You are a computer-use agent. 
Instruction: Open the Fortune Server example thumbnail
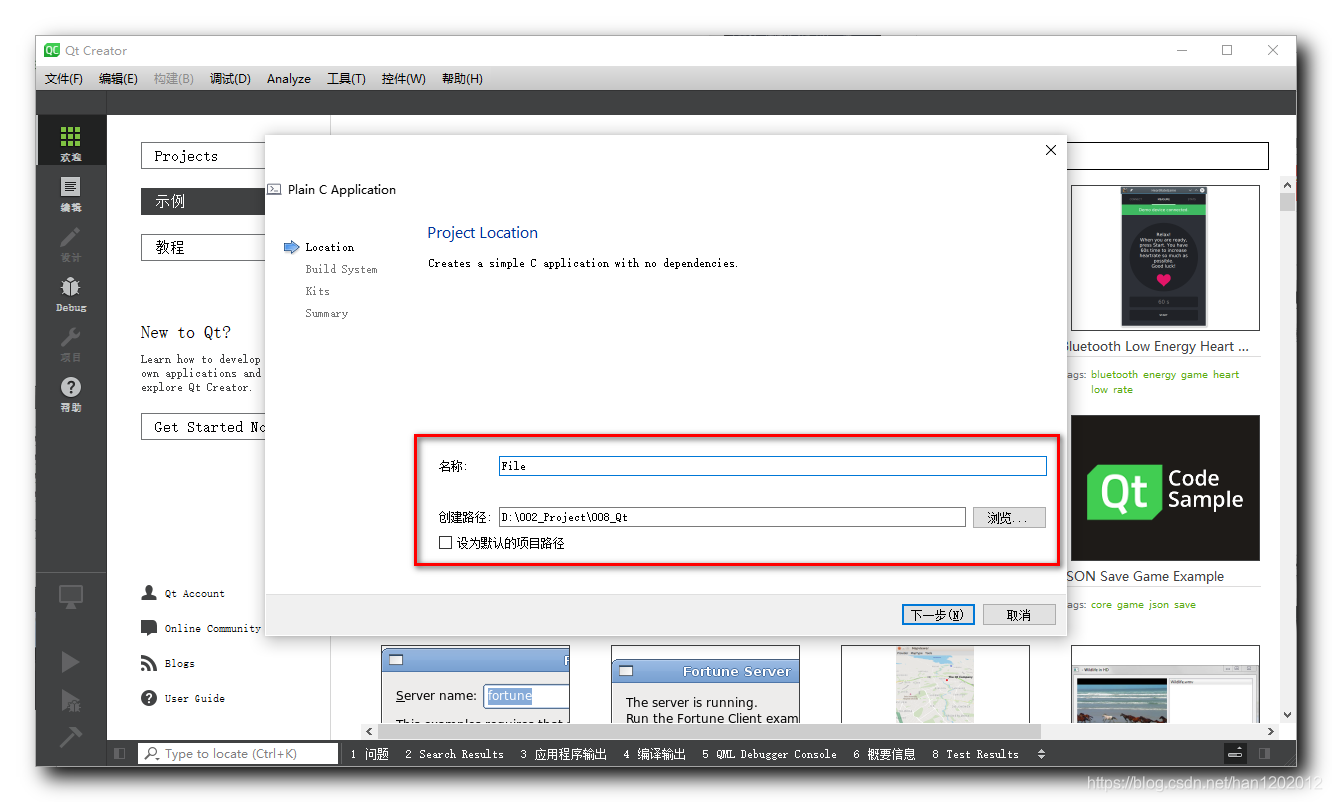tap(705, 685)
